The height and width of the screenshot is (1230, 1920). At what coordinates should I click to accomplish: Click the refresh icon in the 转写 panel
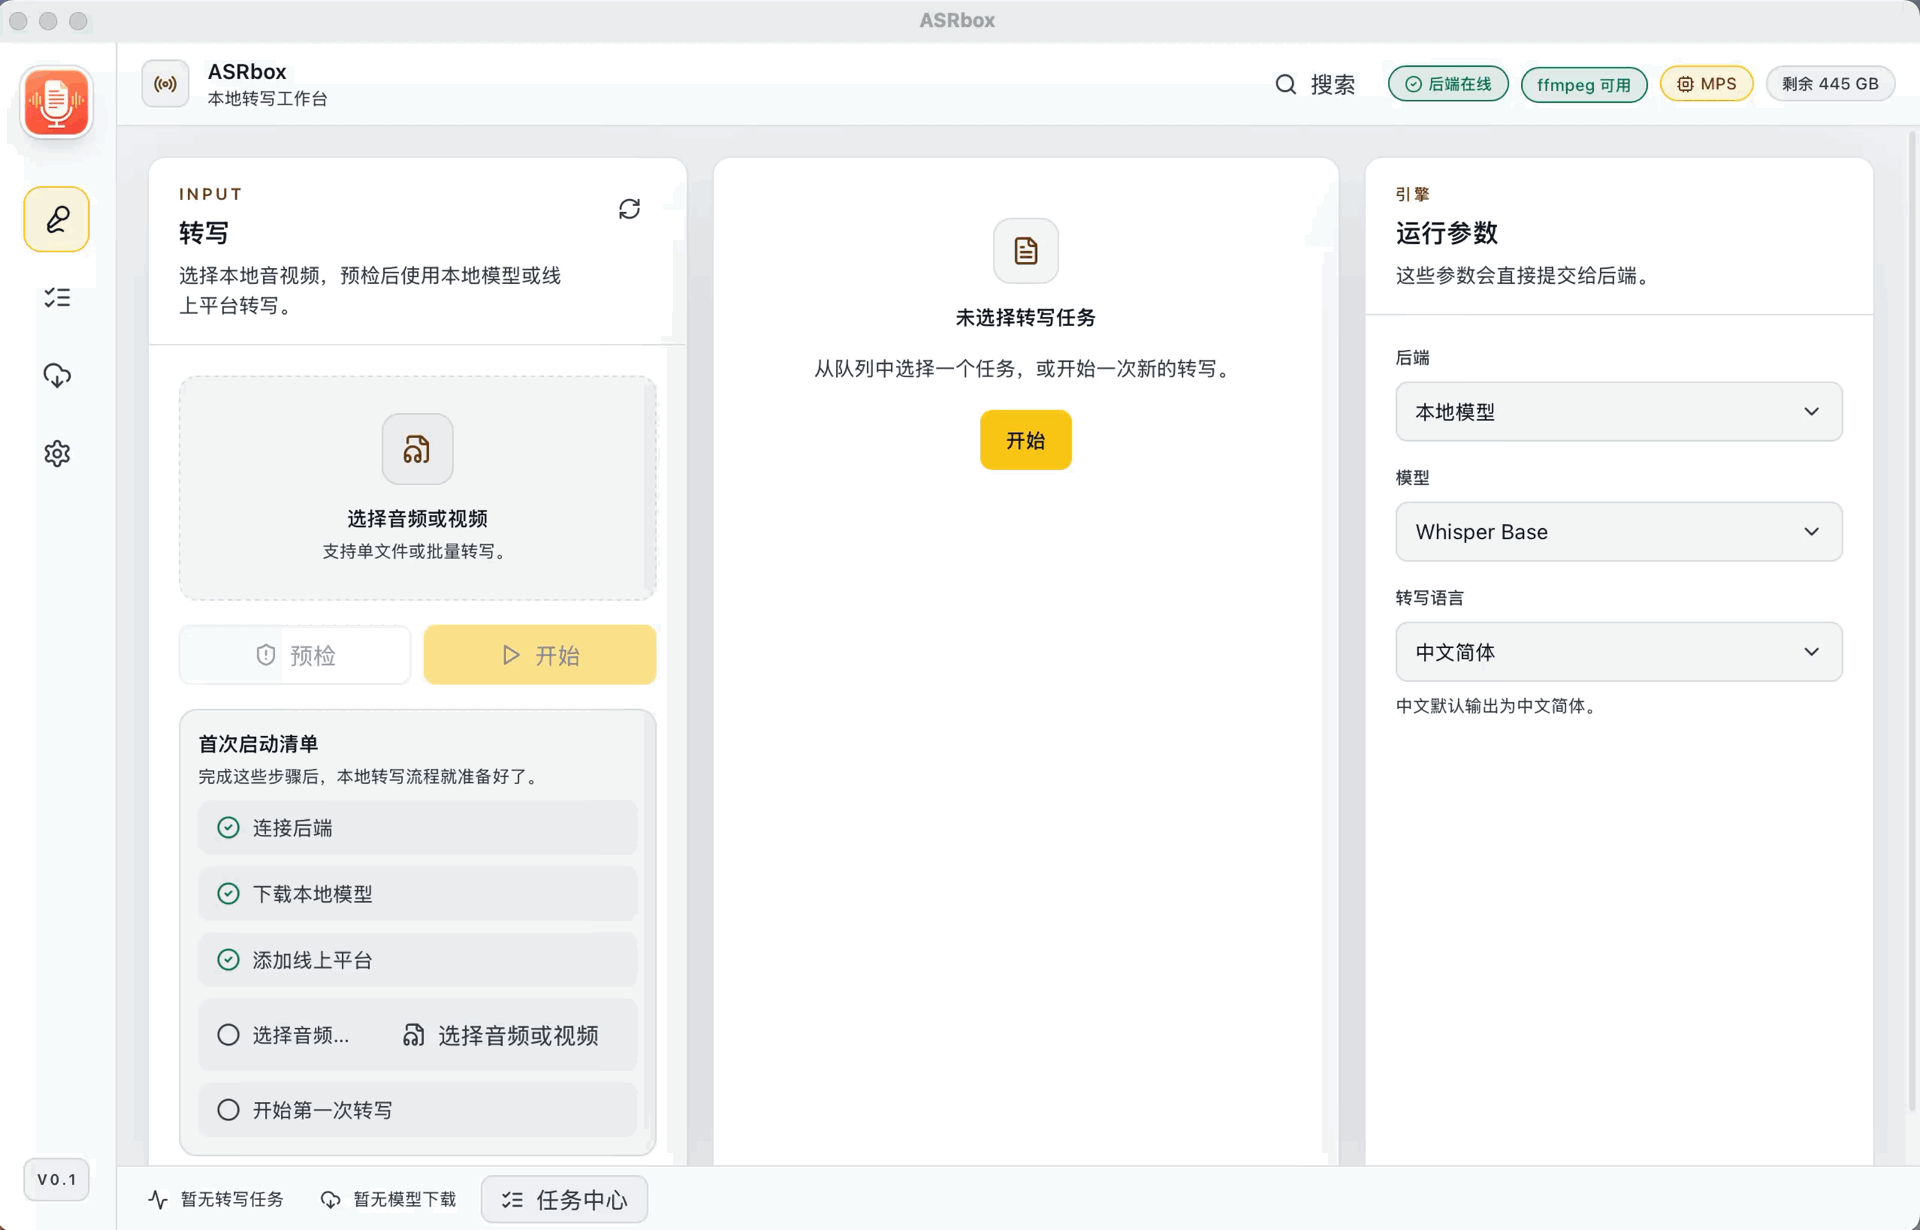tap(629, 209)
